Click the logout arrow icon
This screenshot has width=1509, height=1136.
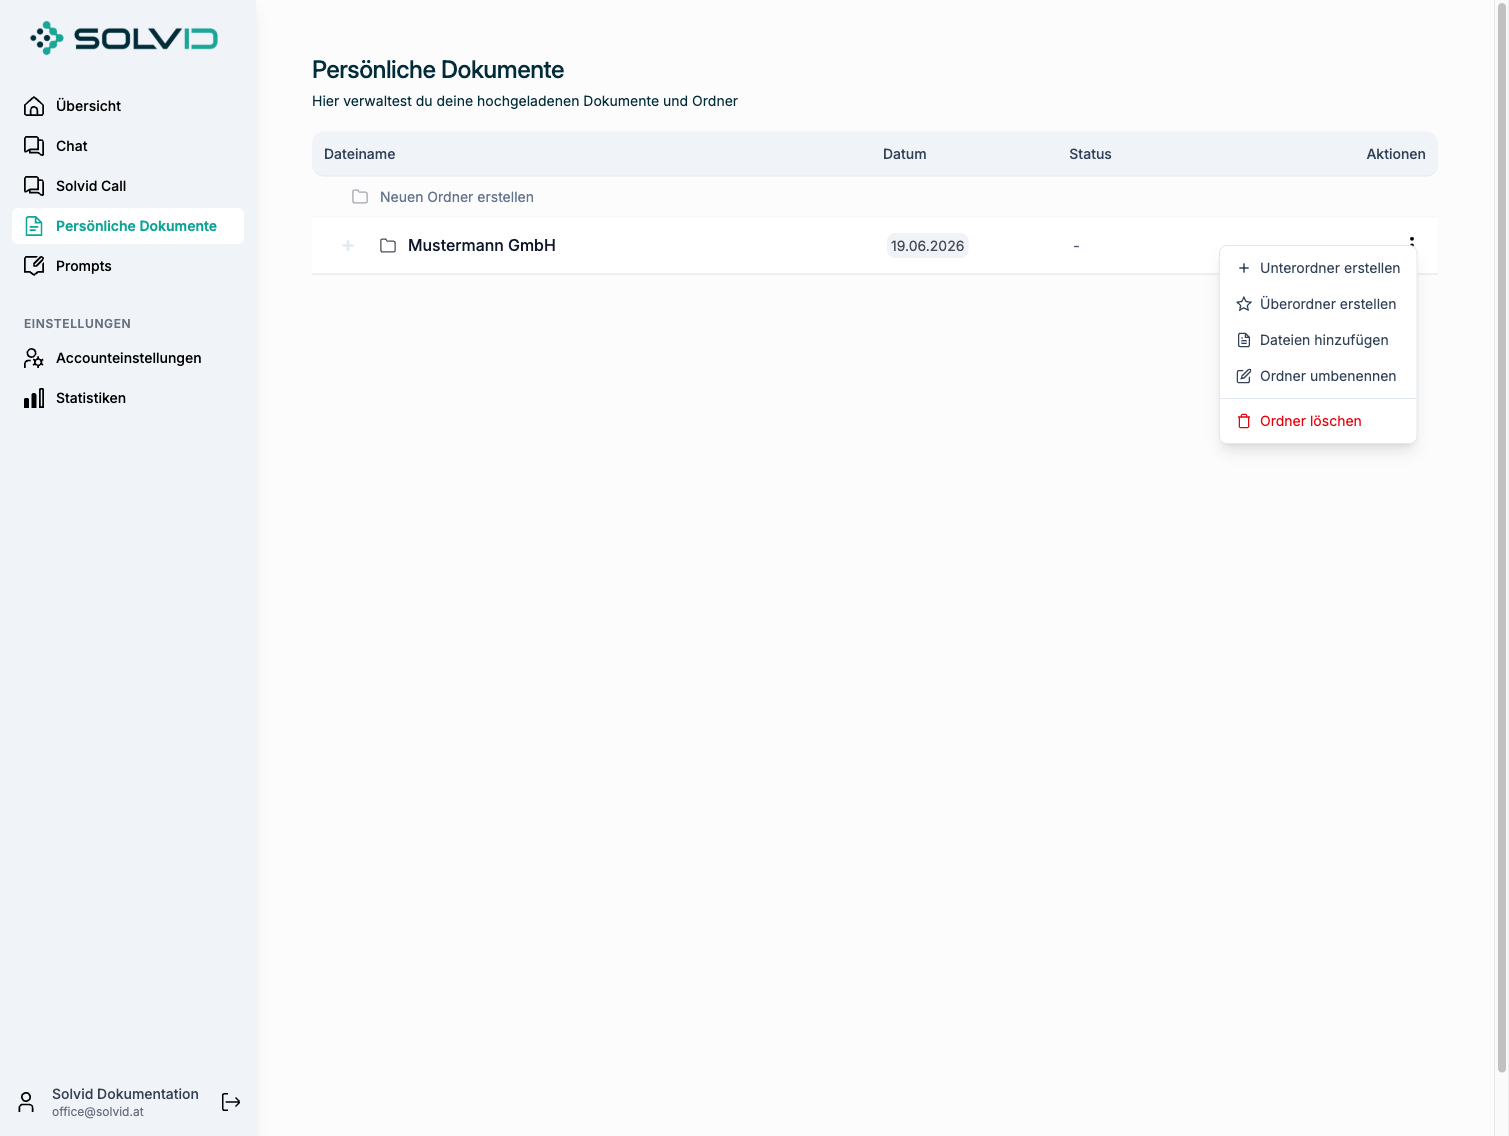(231, 1102)
